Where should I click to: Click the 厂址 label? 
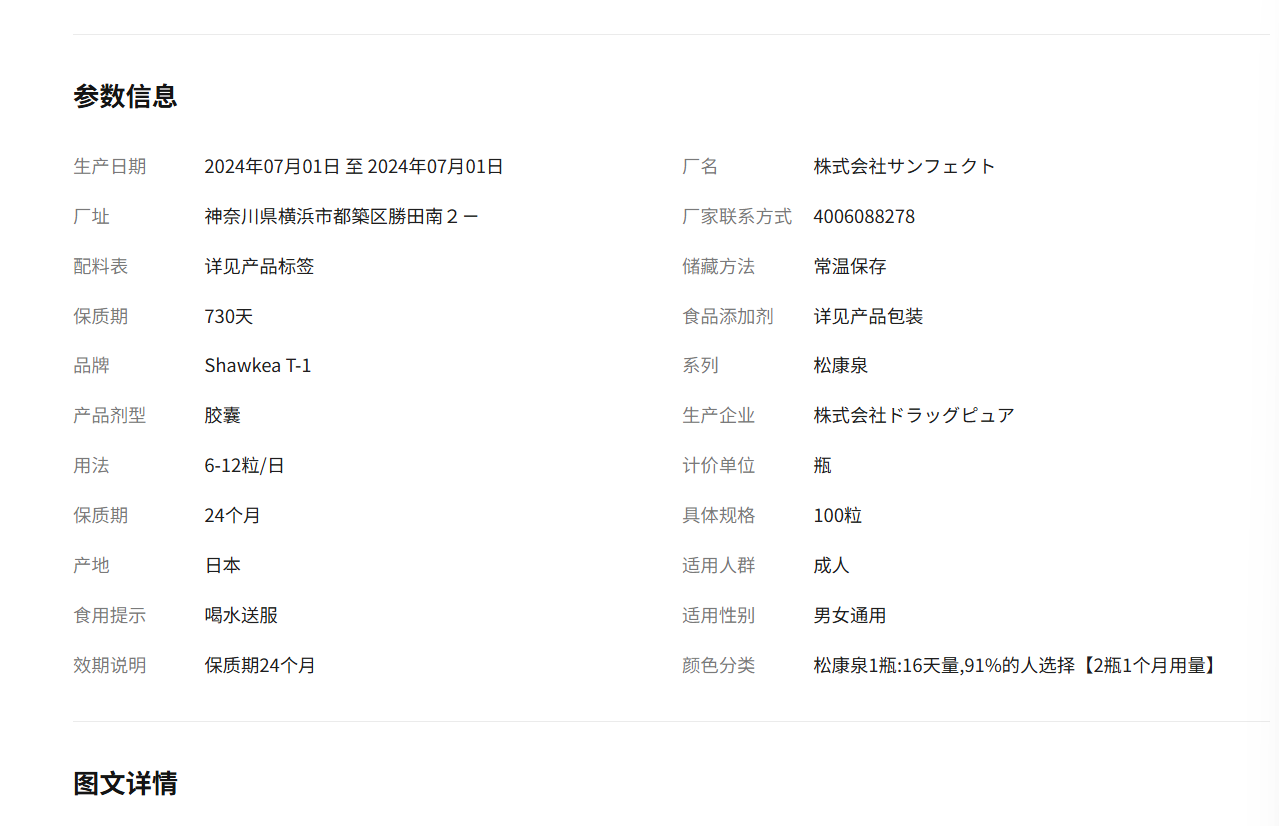click(x=91, y=217)
